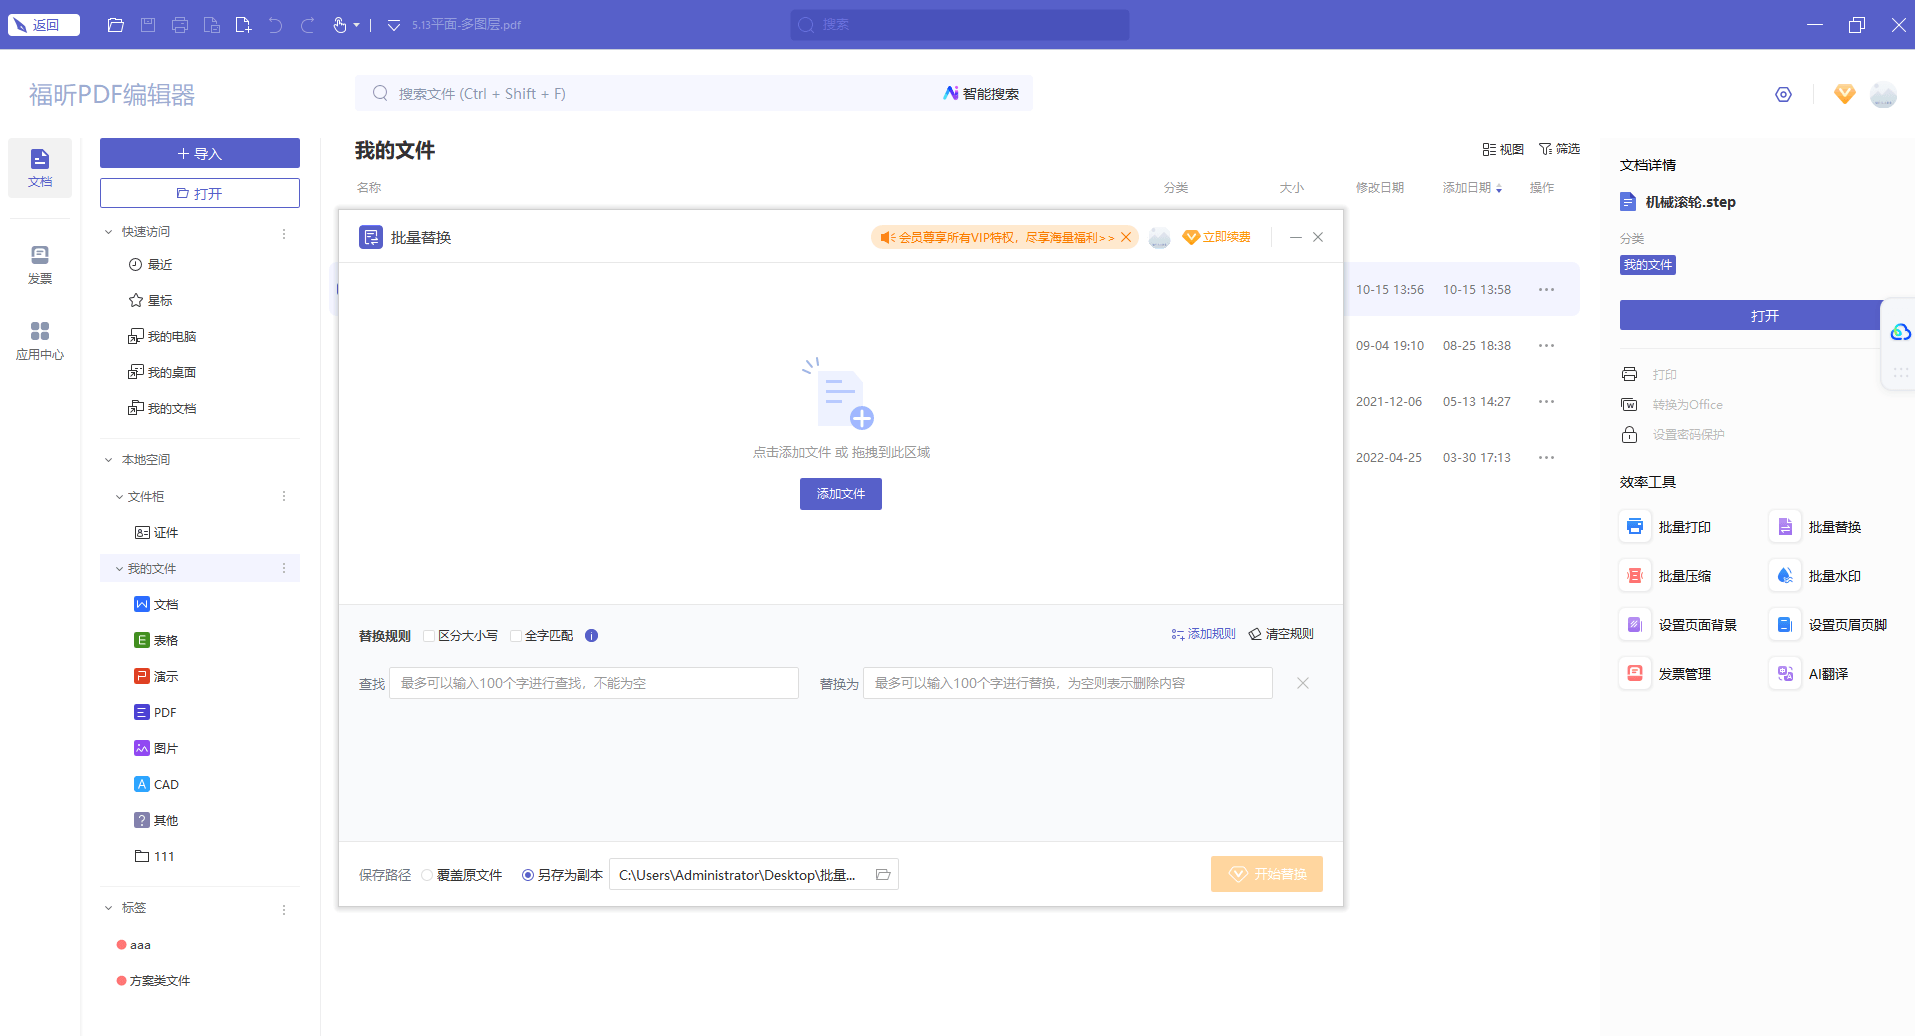Select the 演示 category

(x=156, y=677)
